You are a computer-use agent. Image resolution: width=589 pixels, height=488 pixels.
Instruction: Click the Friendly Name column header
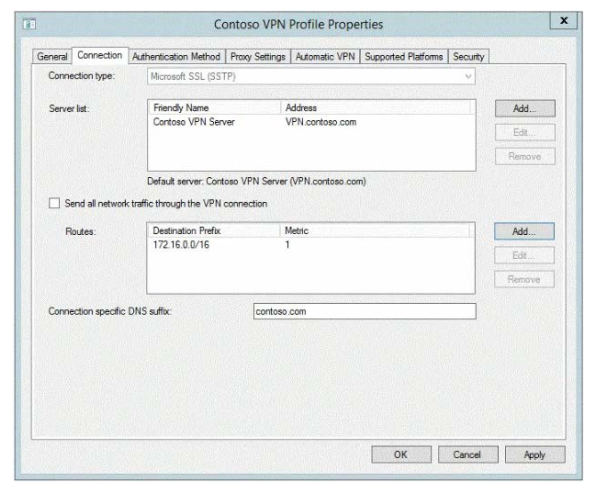pyautogui.click(x=214, y=108)
